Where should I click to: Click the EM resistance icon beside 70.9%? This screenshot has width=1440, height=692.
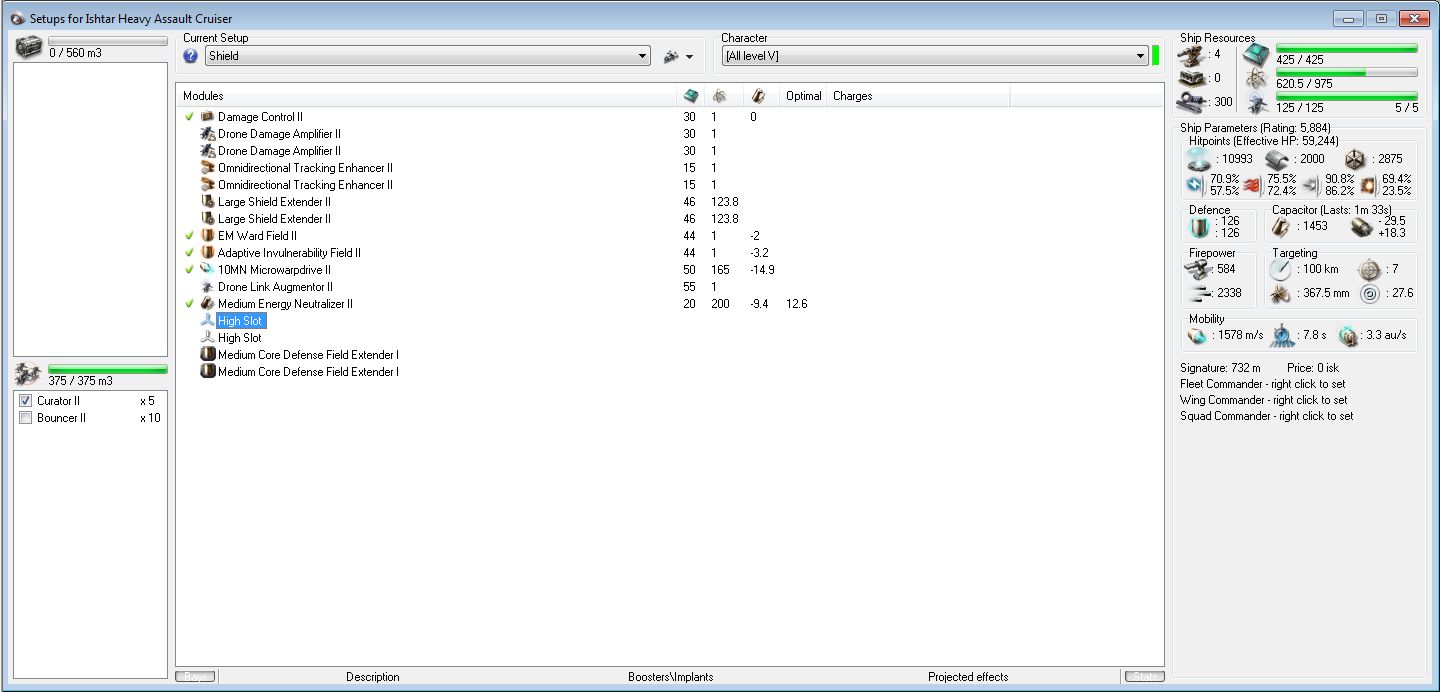[1196, 184]
